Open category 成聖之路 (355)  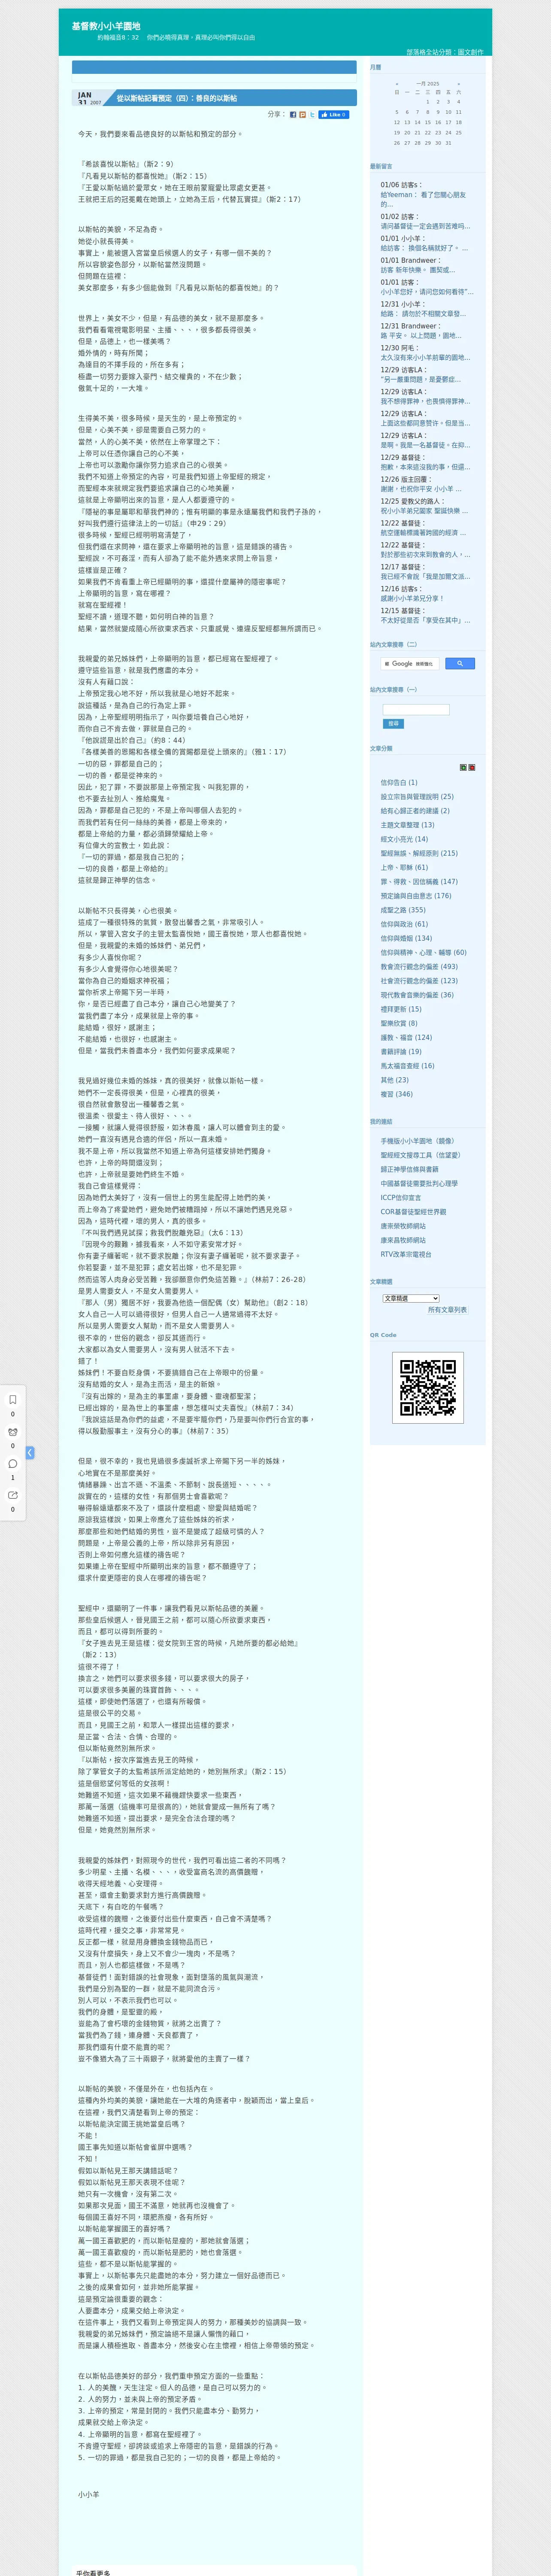pyautogui.click(x=403, y=910)
